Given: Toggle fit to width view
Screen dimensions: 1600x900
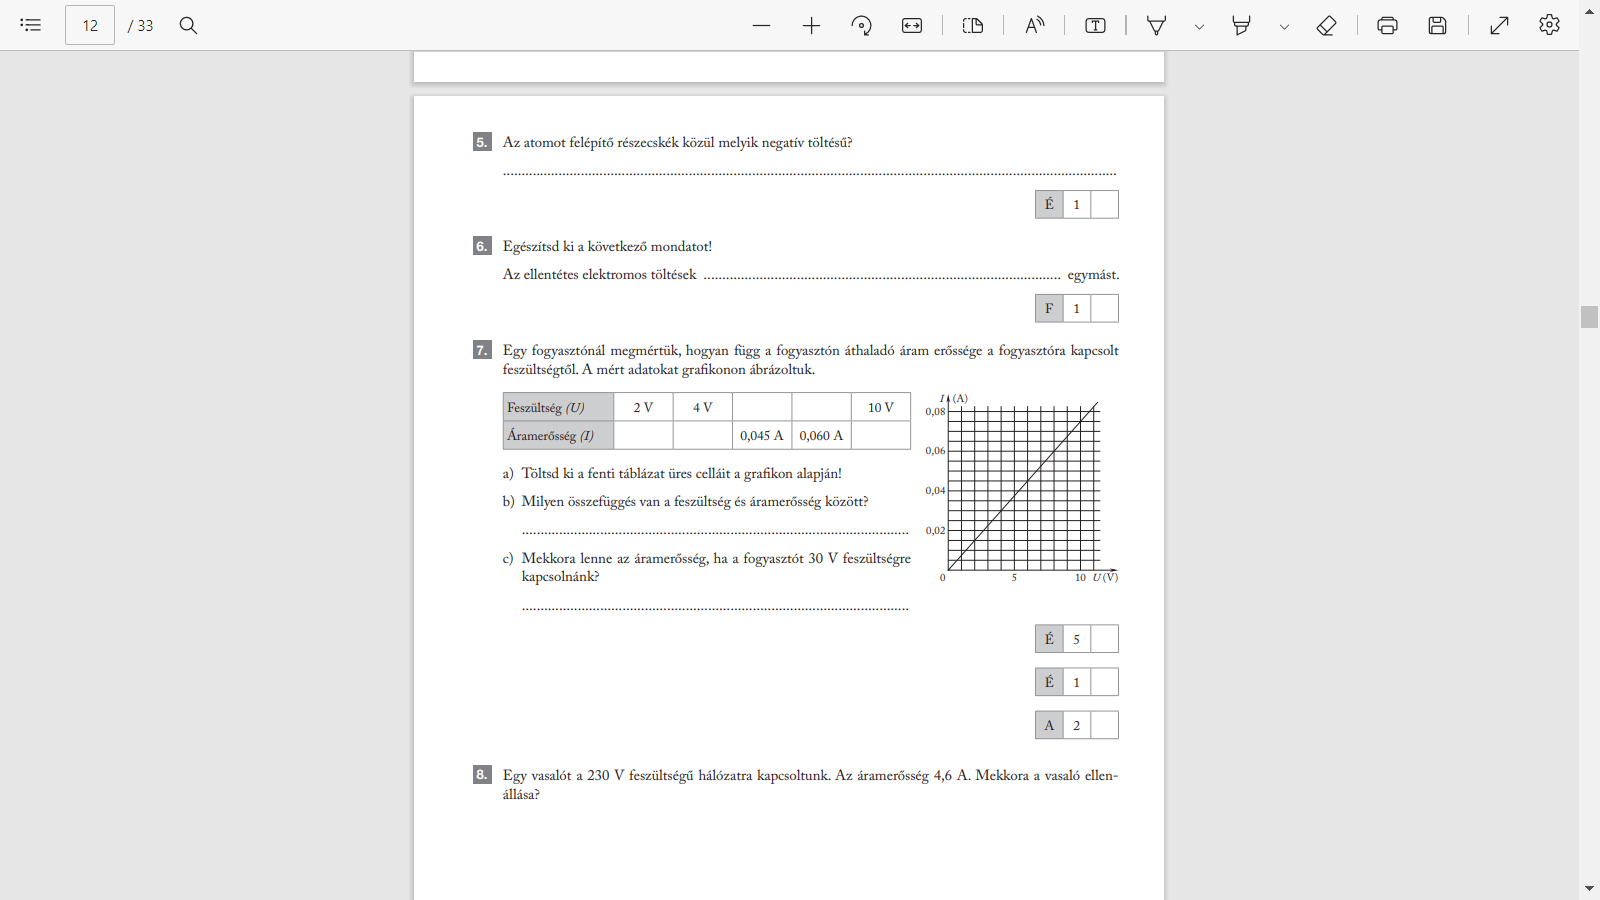Looking at the screenshot, I should pyautogui.click(x=912, y=26).
